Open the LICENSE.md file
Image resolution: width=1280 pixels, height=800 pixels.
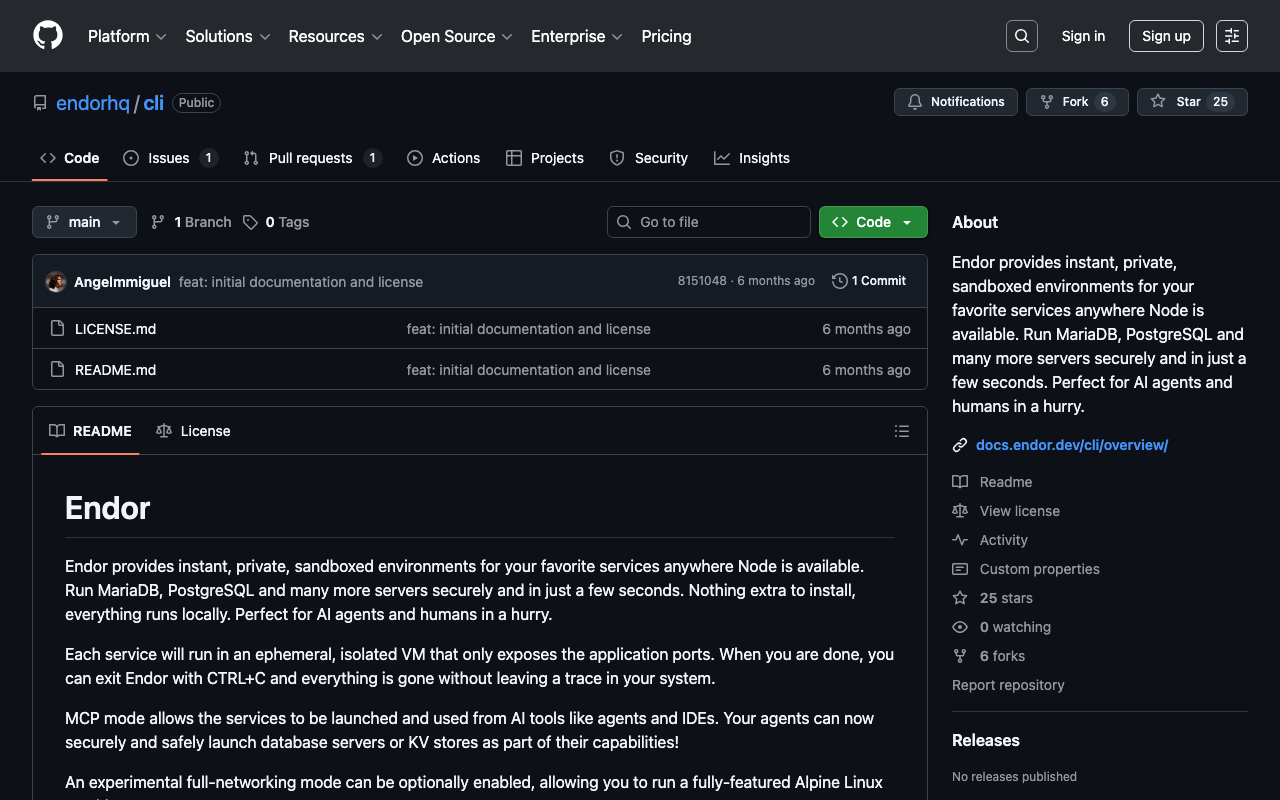click(x=115, y=329)
